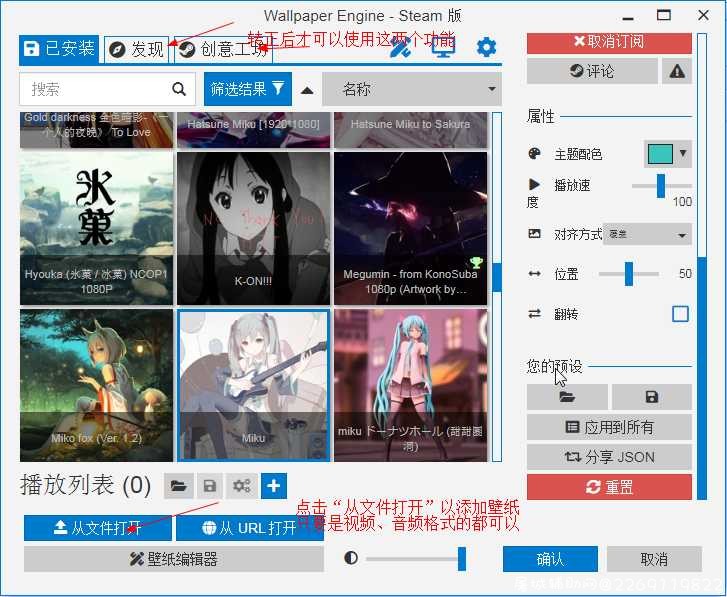This screenshot has width=727, height=597.
Task: Open settings gear icon
Action: click(x=486, y=47)
